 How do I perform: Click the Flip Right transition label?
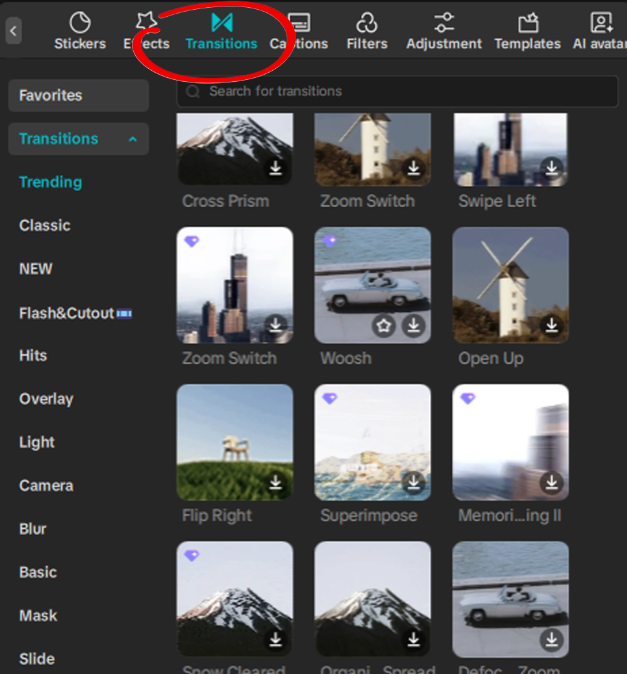tap(217, 515)
